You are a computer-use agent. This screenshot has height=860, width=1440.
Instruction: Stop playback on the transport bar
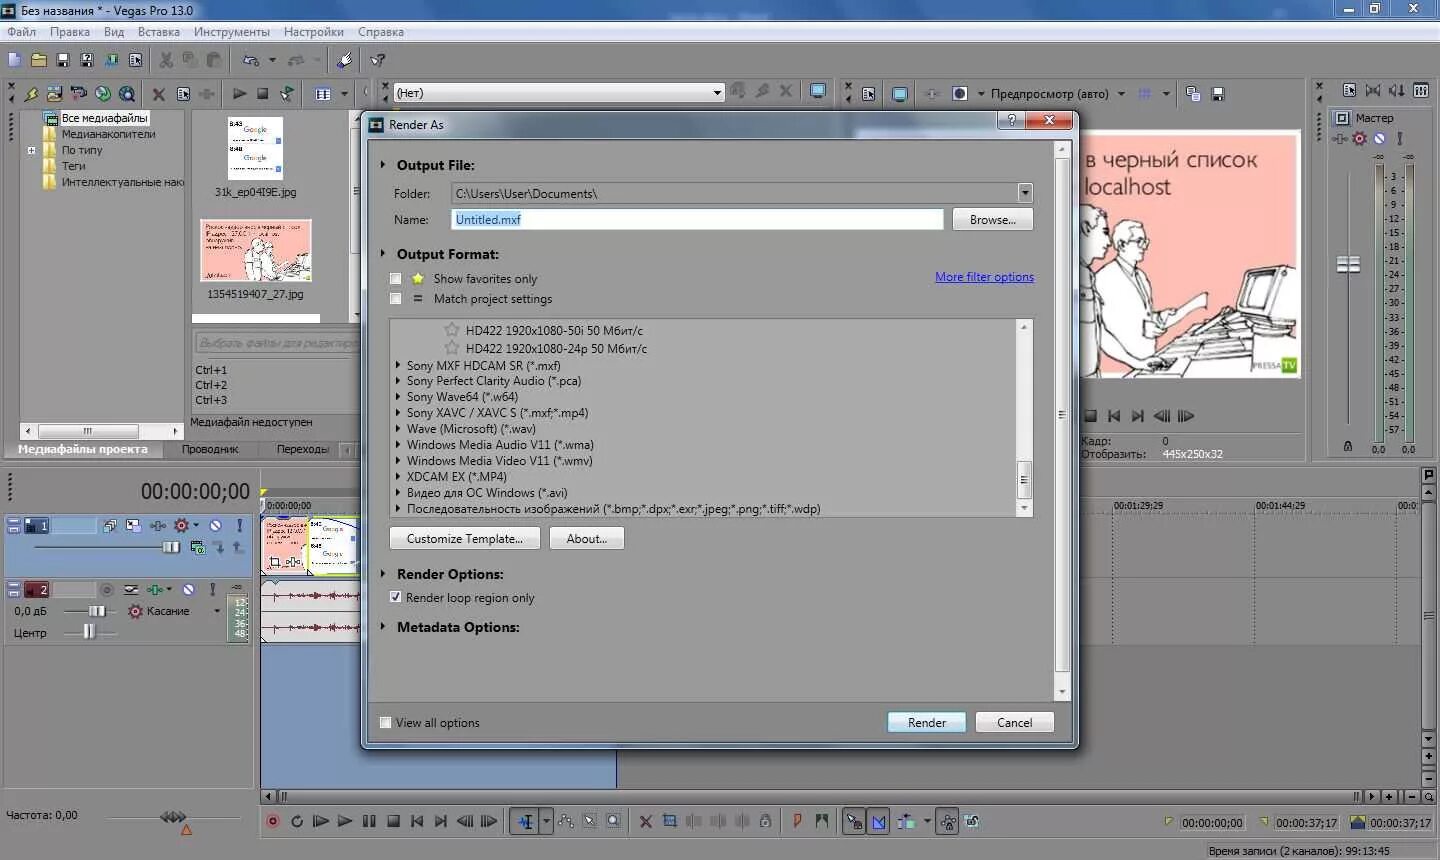(x=393, y=821)
